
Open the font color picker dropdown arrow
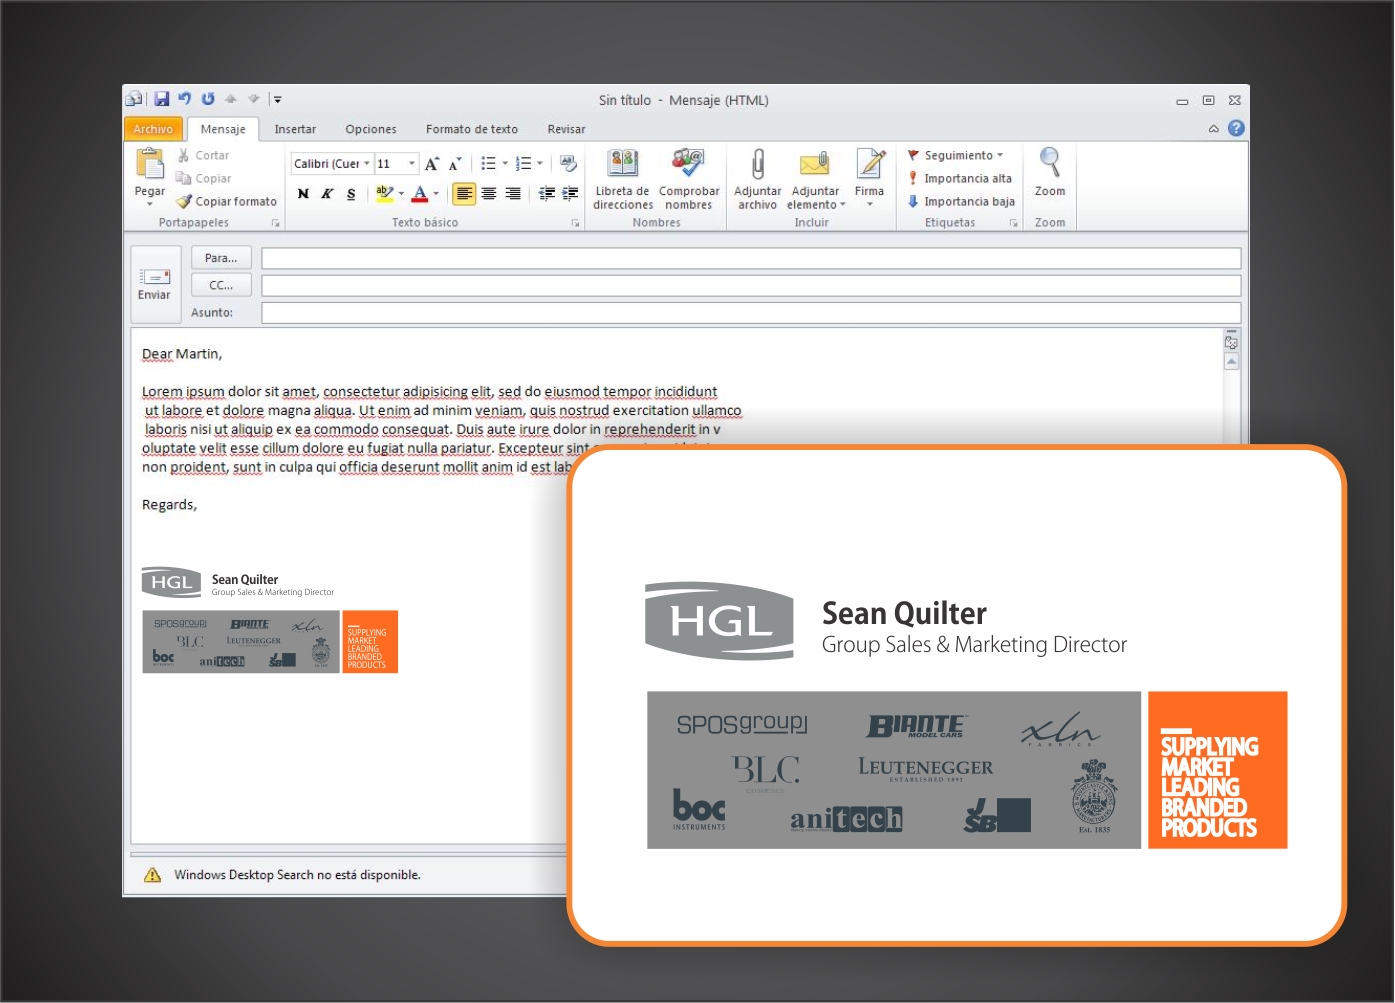(x=436, y=194)
